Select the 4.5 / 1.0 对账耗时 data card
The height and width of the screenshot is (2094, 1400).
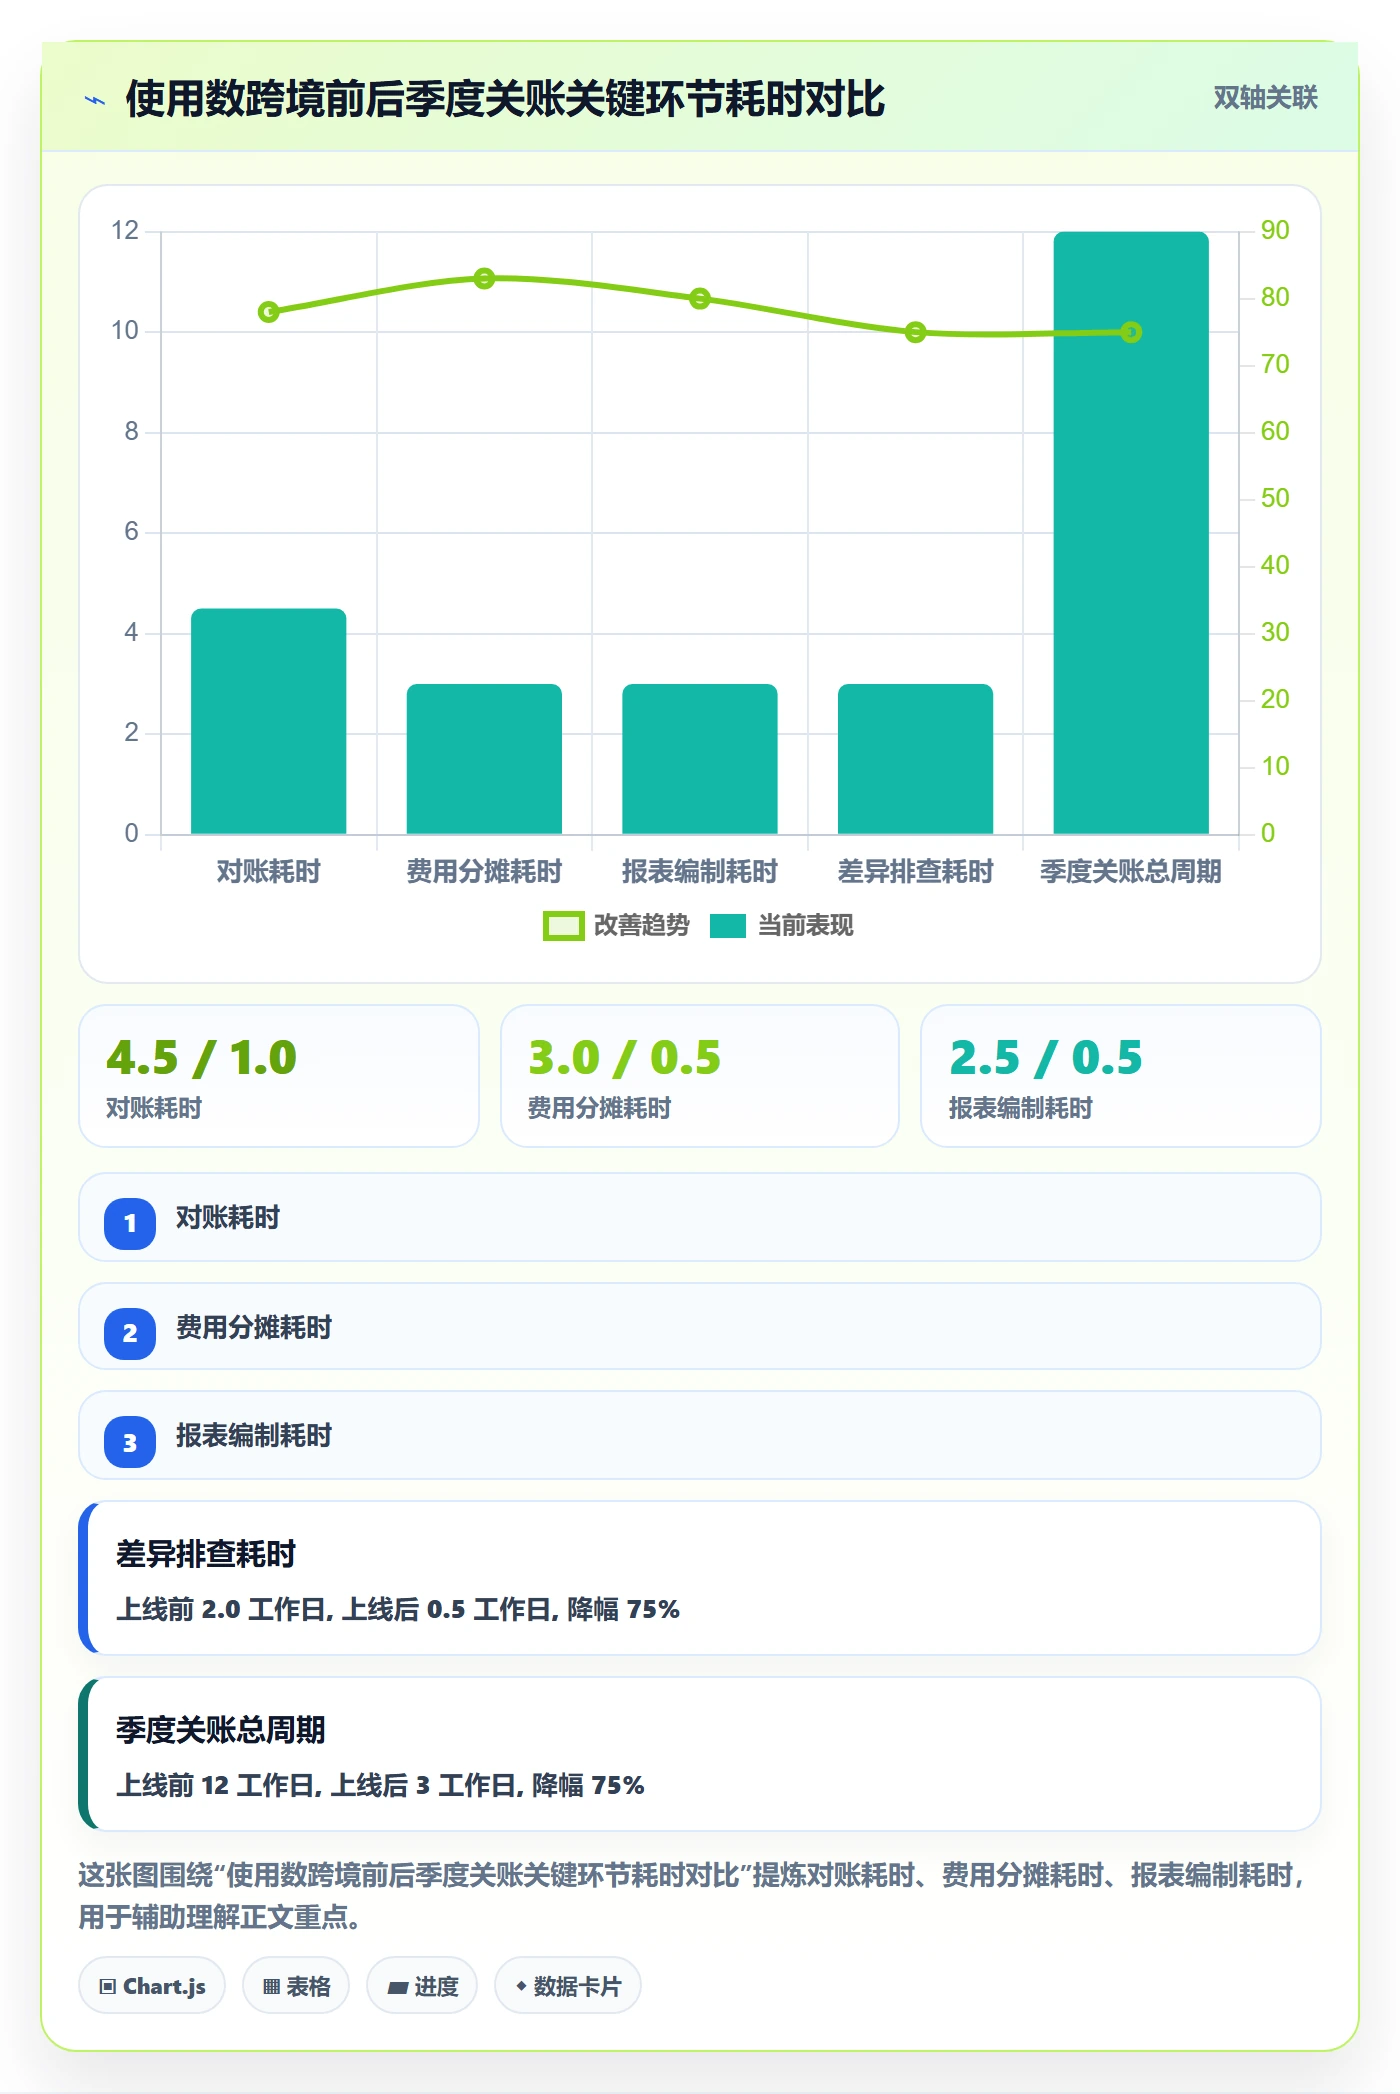point(279,1076)
